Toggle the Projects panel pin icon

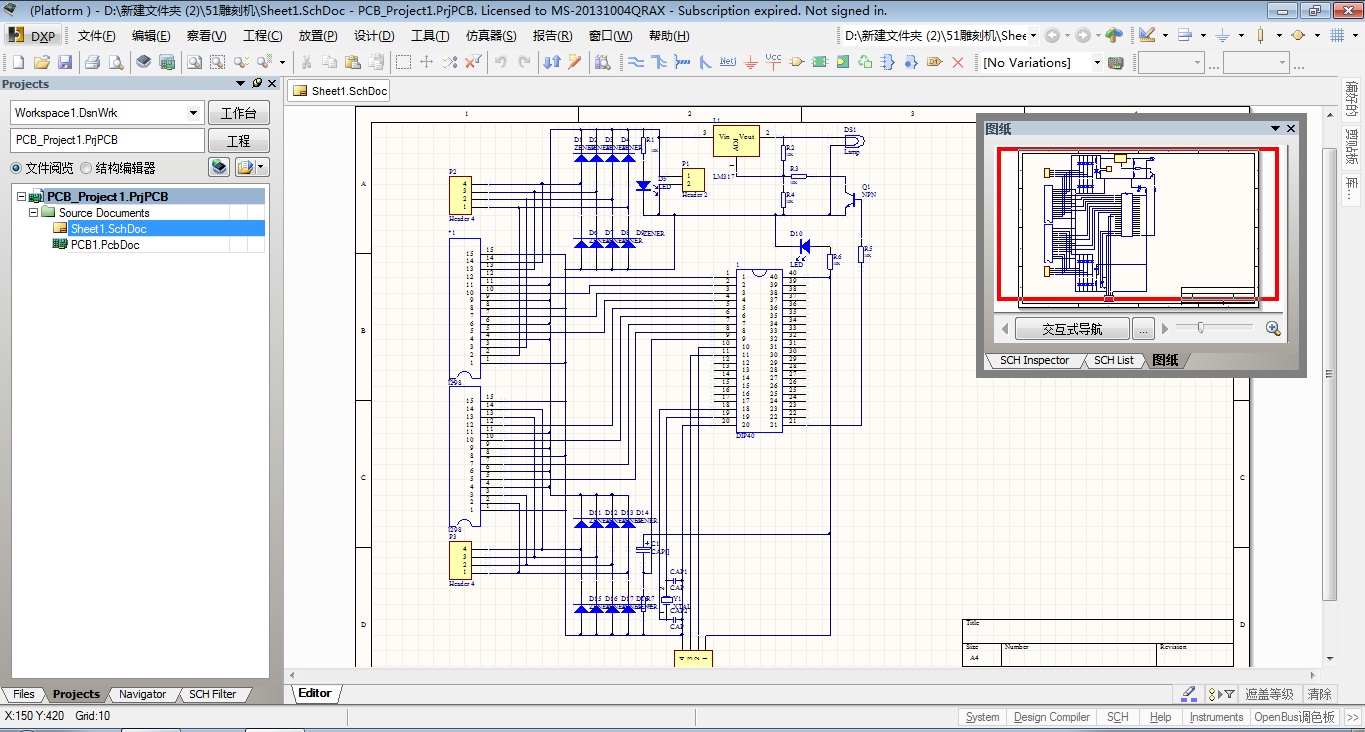pos(256,84)
